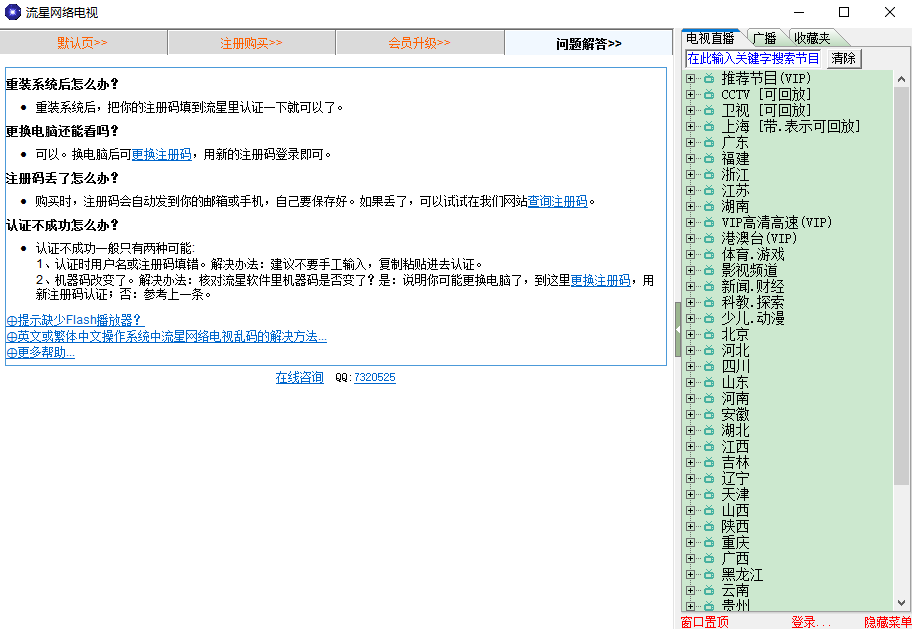912x629 pixels.
Task: Click the TV icon beside CCTV [可回放]
Action: [709, 94]
